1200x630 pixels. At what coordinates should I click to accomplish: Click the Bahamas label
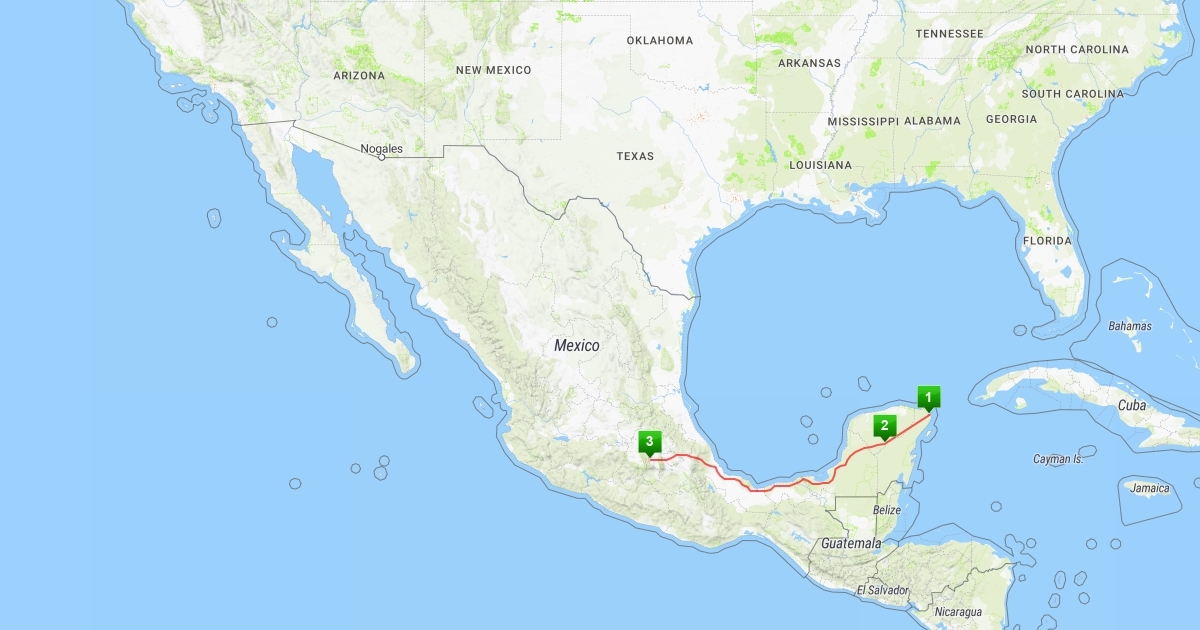[1130, 326]
